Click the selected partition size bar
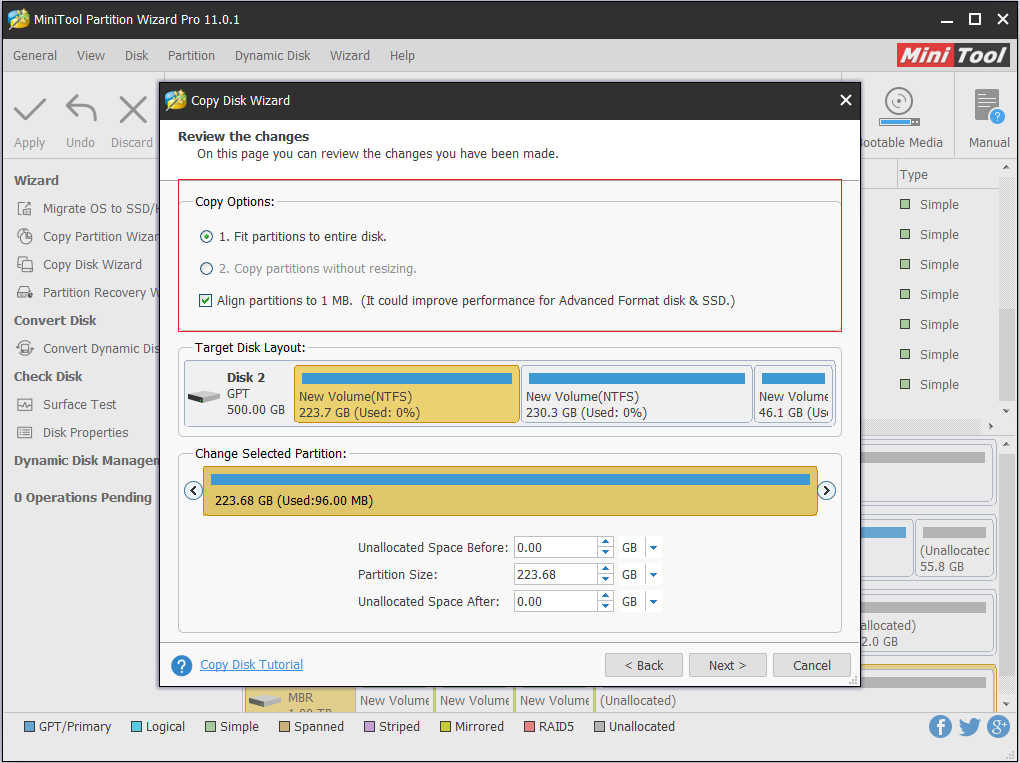The width and height of the screenshot is (1020, 763). click(510, 491)
